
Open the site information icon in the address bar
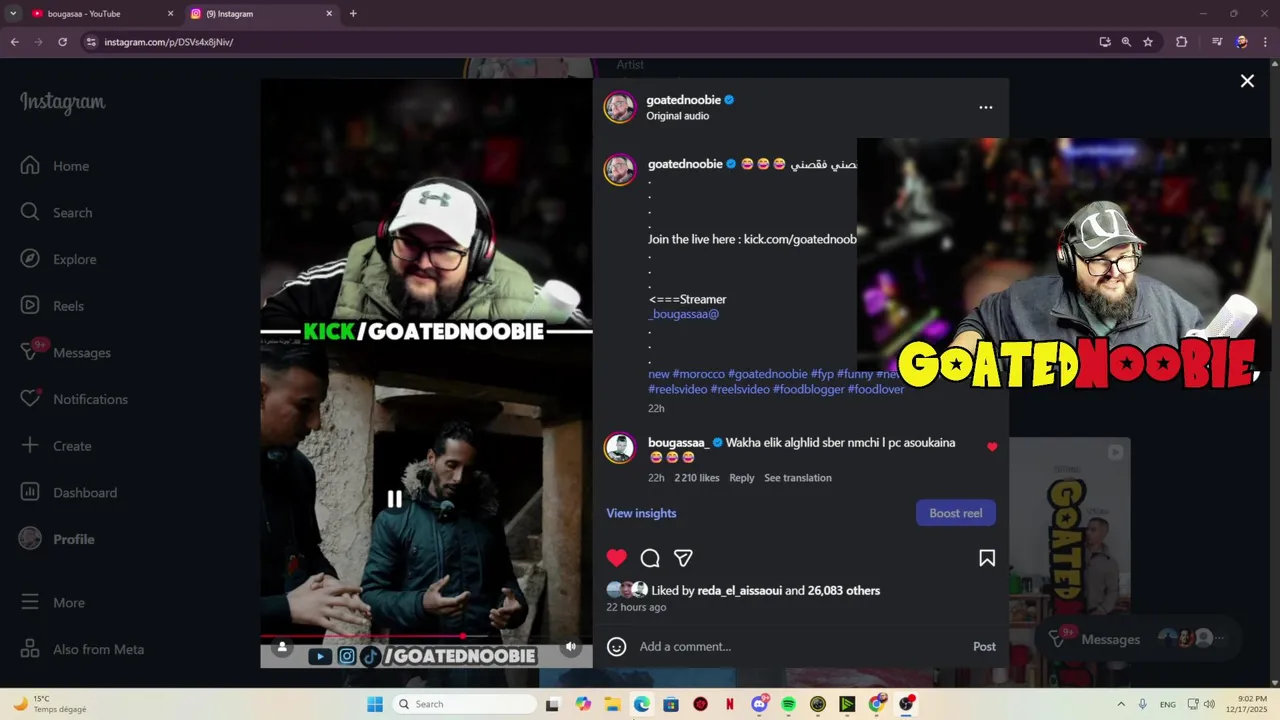pos(91,42)
